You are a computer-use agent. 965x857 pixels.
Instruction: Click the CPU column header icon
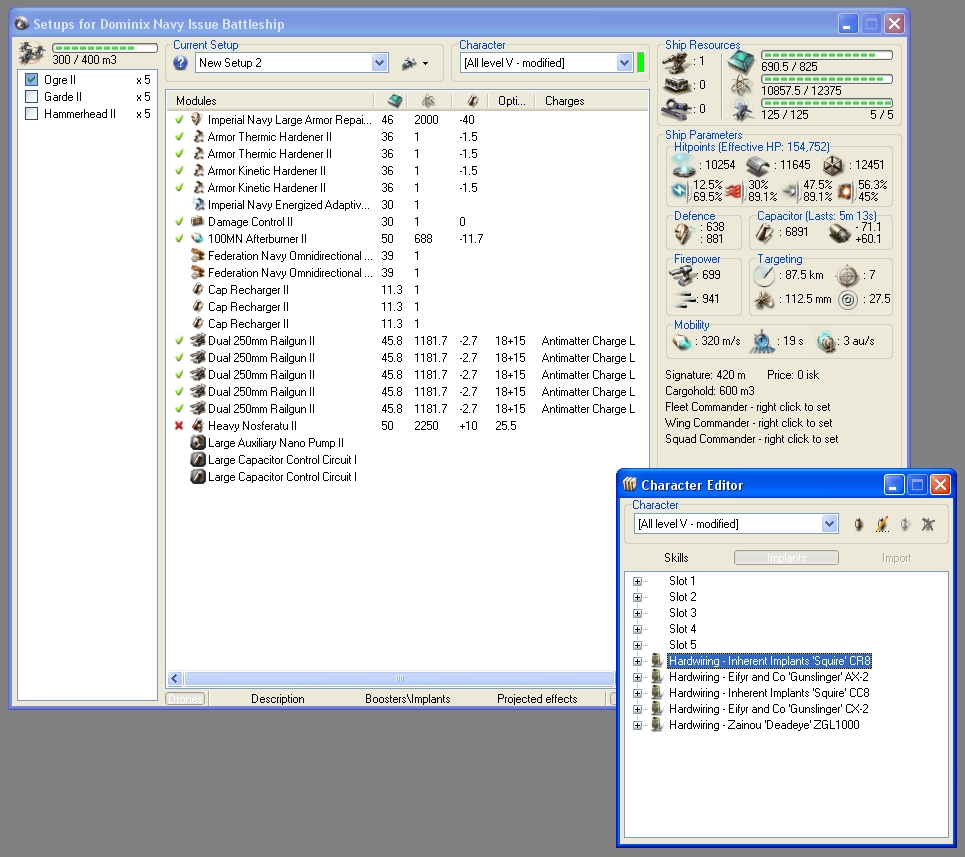[394, 101]
